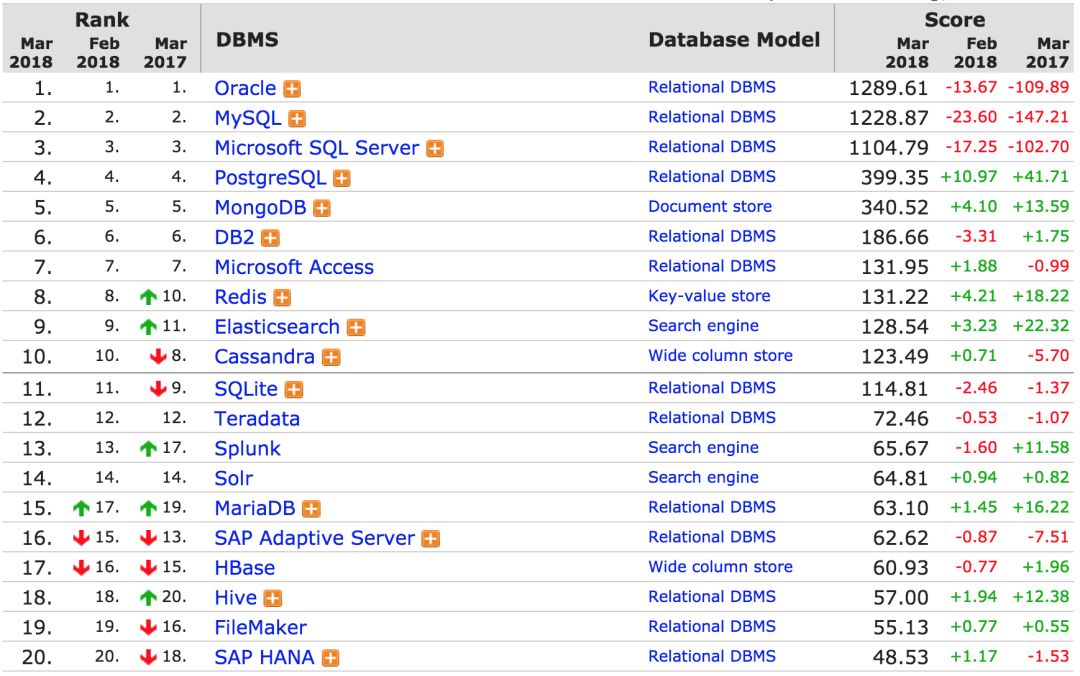
Task: Click the orange plus icon next to Hive
Action: (x=273, y=599)
